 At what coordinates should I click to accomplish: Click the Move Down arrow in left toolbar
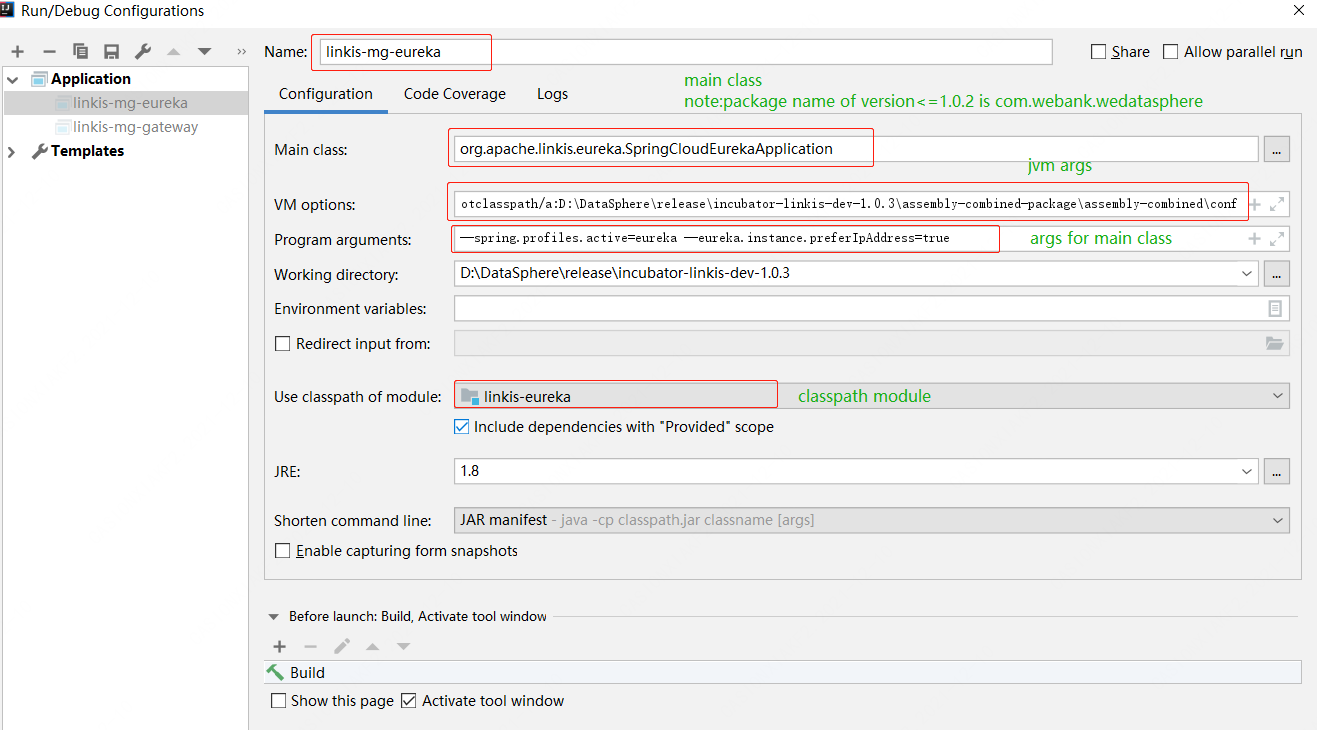coord(204,51)
